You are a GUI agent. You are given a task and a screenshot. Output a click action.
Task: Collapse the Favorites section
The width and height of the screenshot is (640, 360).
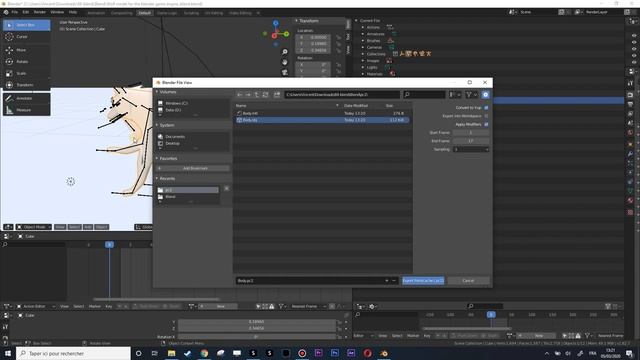coord(157,158)
